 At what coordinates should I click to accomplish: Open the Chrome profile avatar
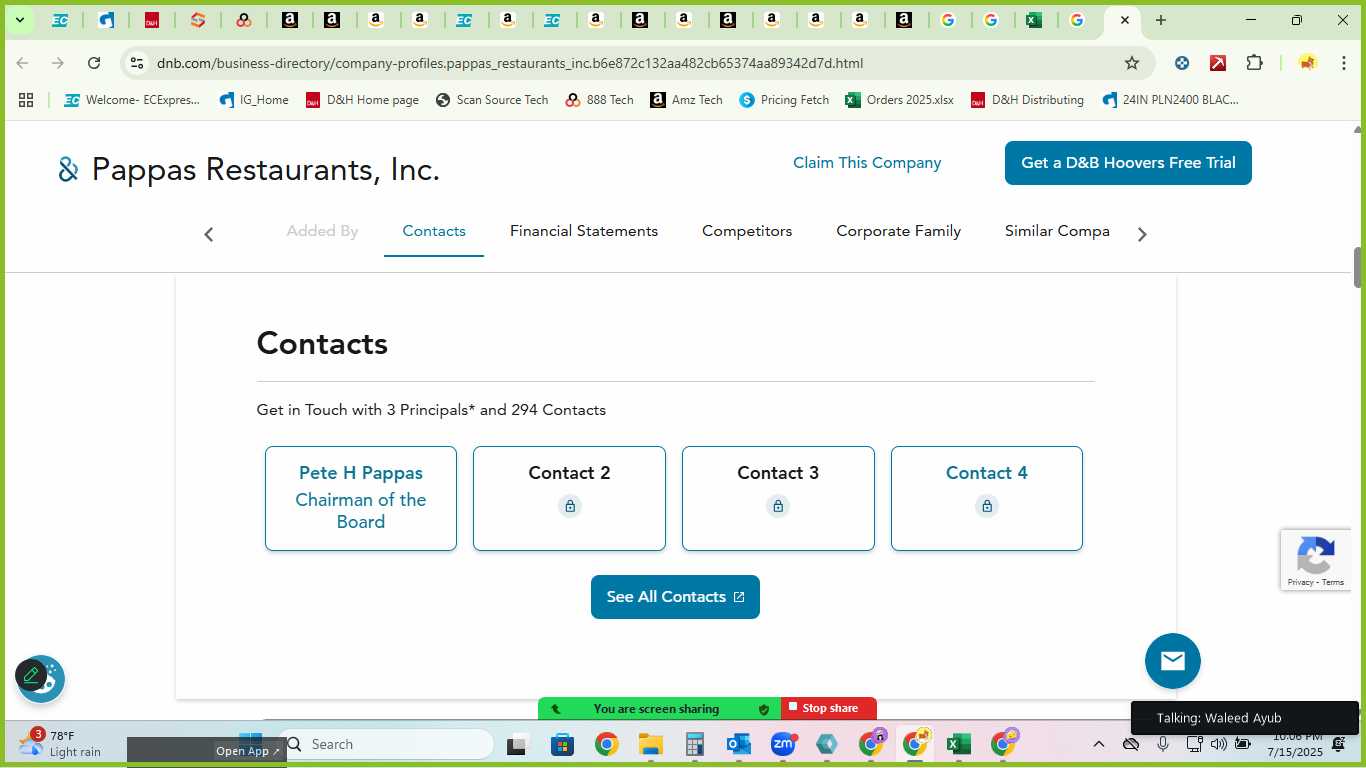[1307, 63]
